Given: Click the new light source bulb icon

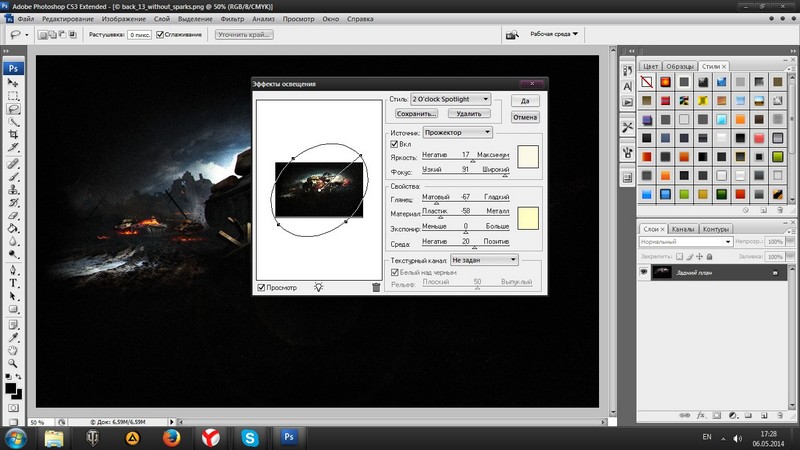Looking at the screenshot, I should click(318, 287).
